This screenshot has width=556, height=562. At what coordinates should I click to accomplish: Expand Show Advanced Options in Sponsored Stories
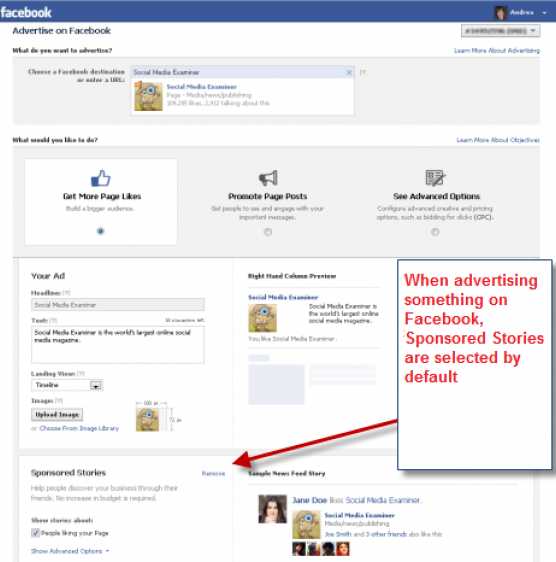click(70, 551)
